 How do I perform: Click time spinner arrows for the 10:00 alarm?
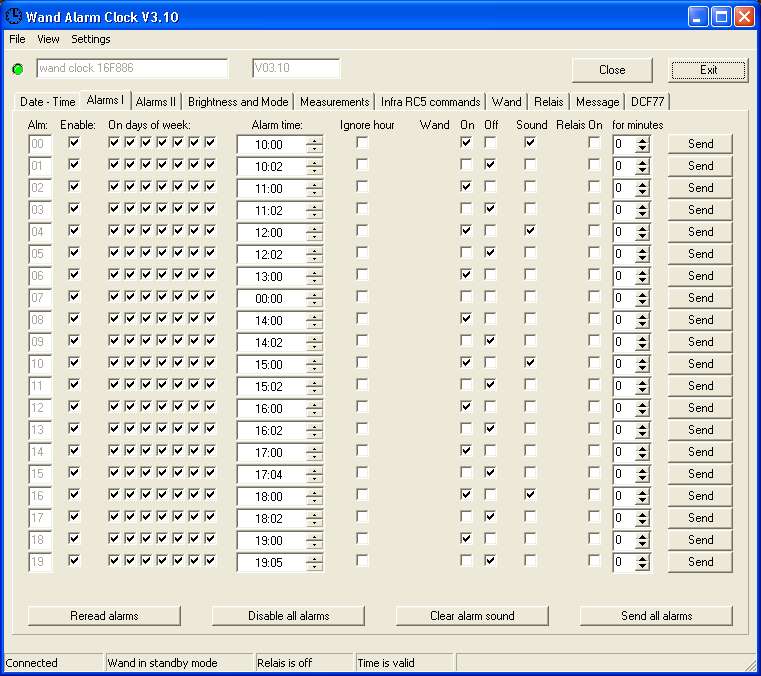(x=314, y=145)
